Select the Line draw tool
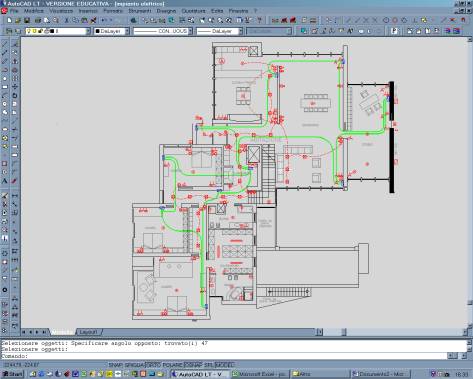This screenshot has width=473, height=379. (5, 44)
